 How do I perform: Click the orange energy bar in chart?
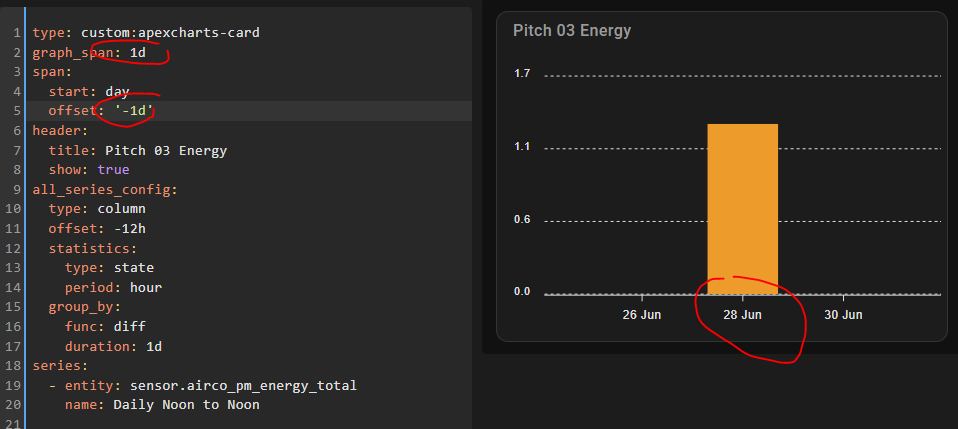coord(742,208)
